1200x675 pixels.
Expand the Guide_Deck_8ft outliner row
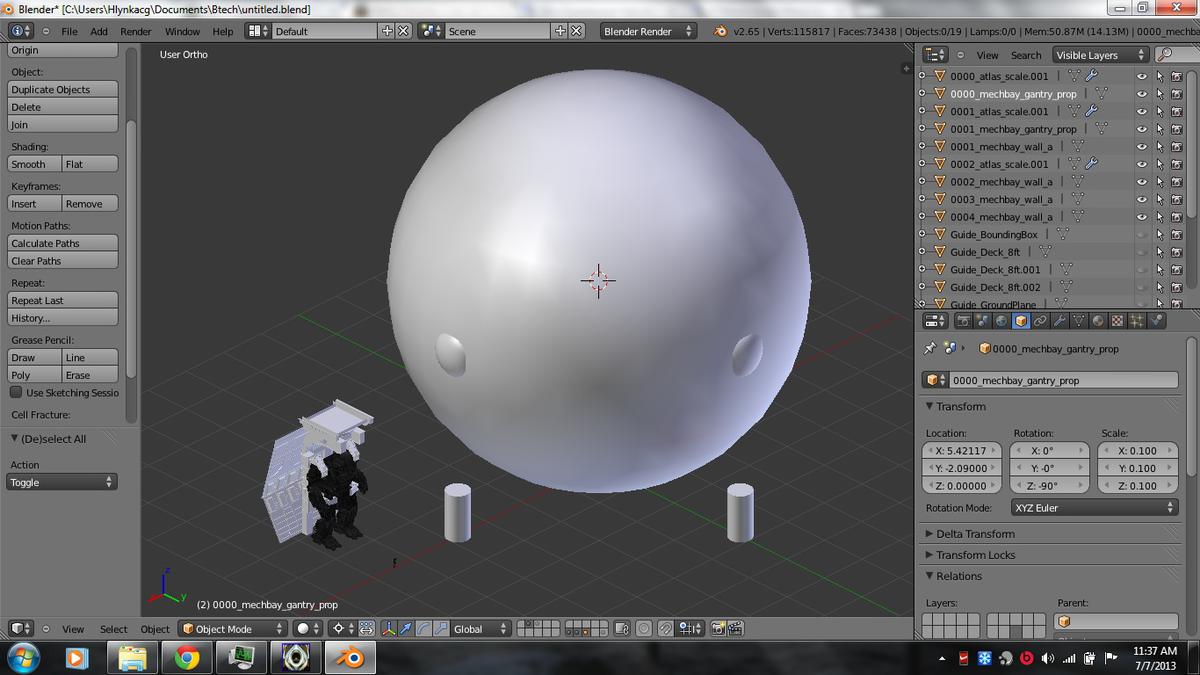(x=924, y=252)
